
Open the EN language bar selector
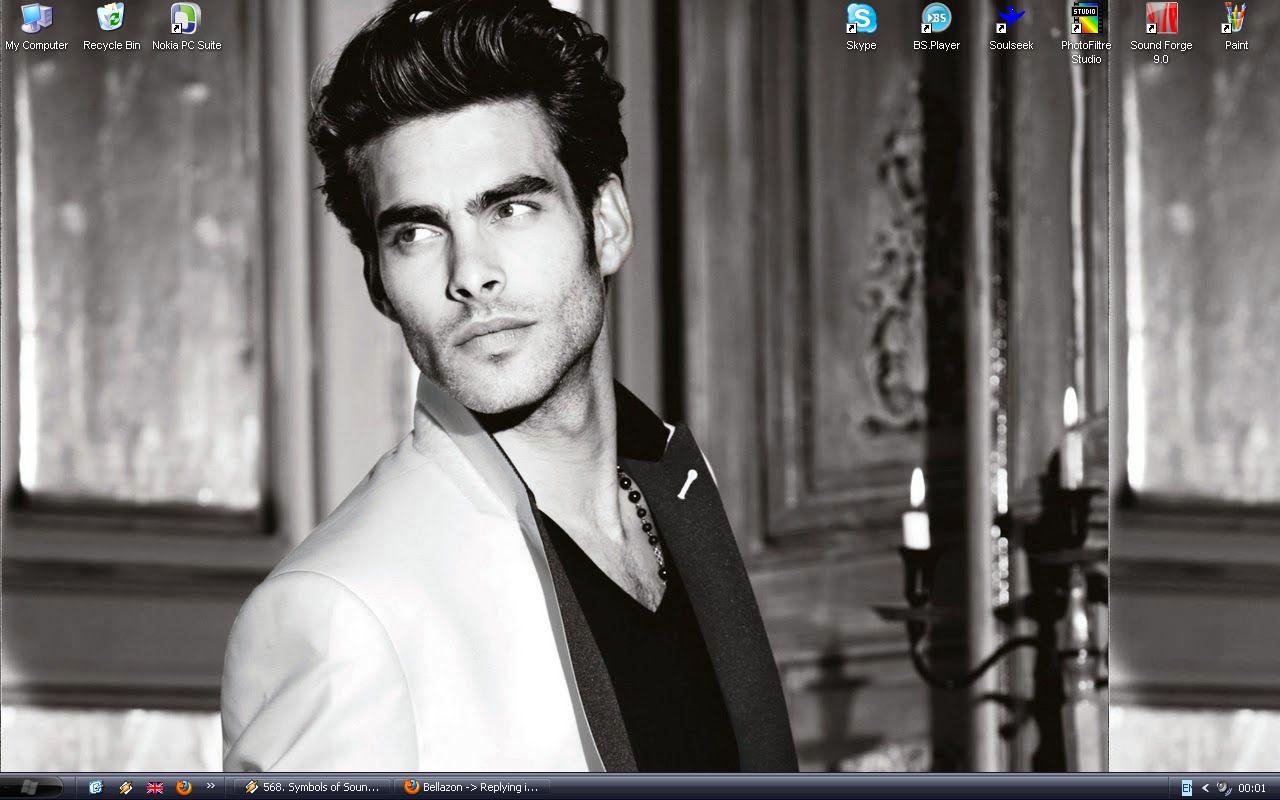1186,787
